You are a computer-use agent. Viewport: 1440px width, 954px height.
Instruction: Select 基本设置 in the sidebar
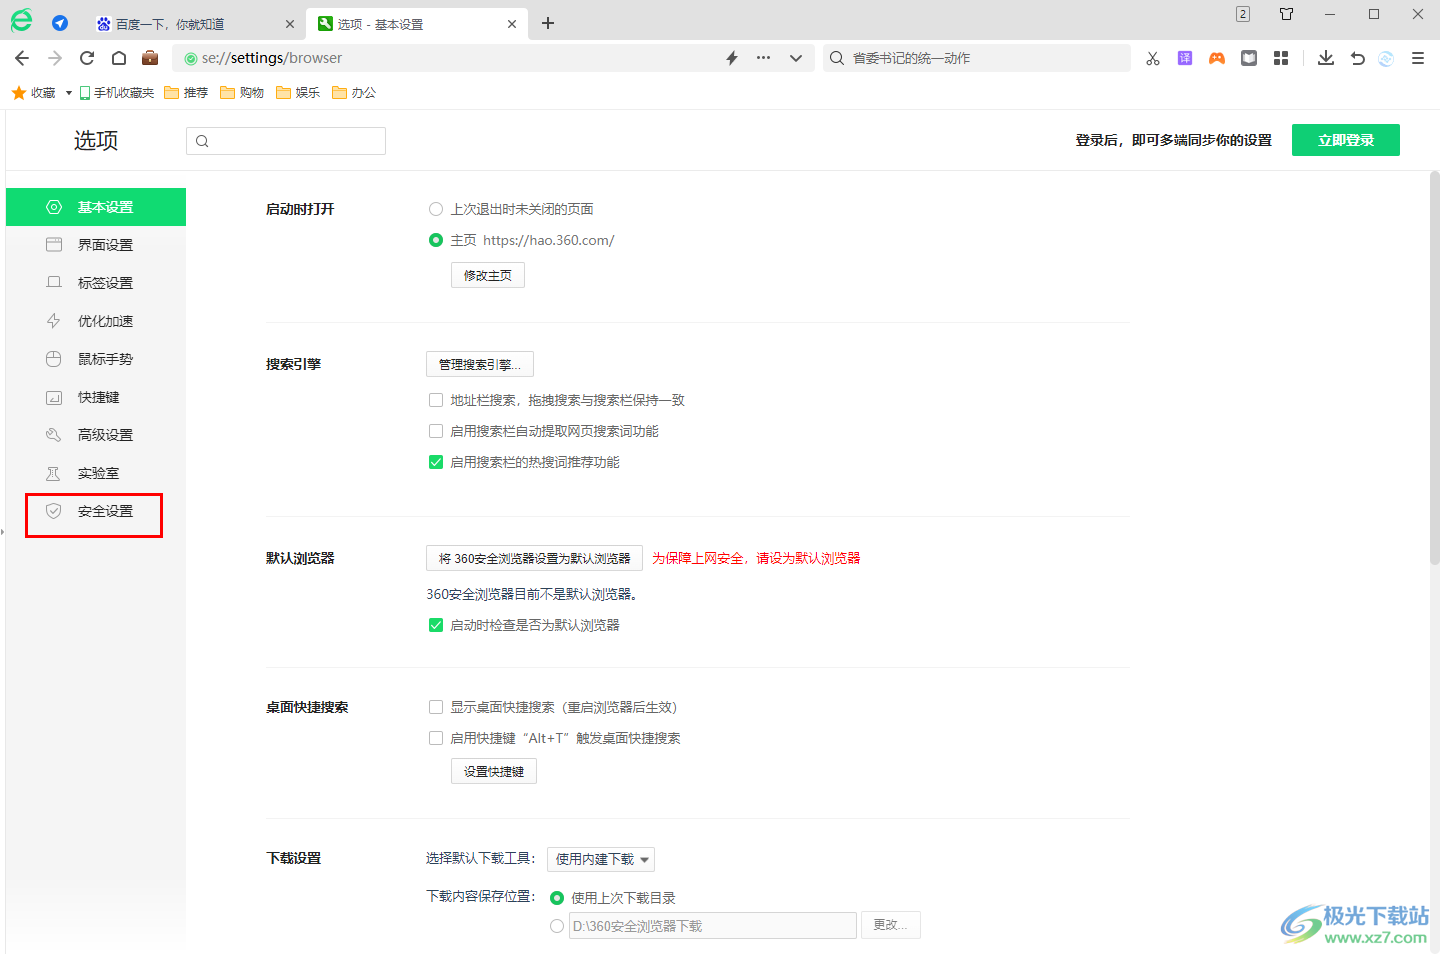tap(96, 207)
